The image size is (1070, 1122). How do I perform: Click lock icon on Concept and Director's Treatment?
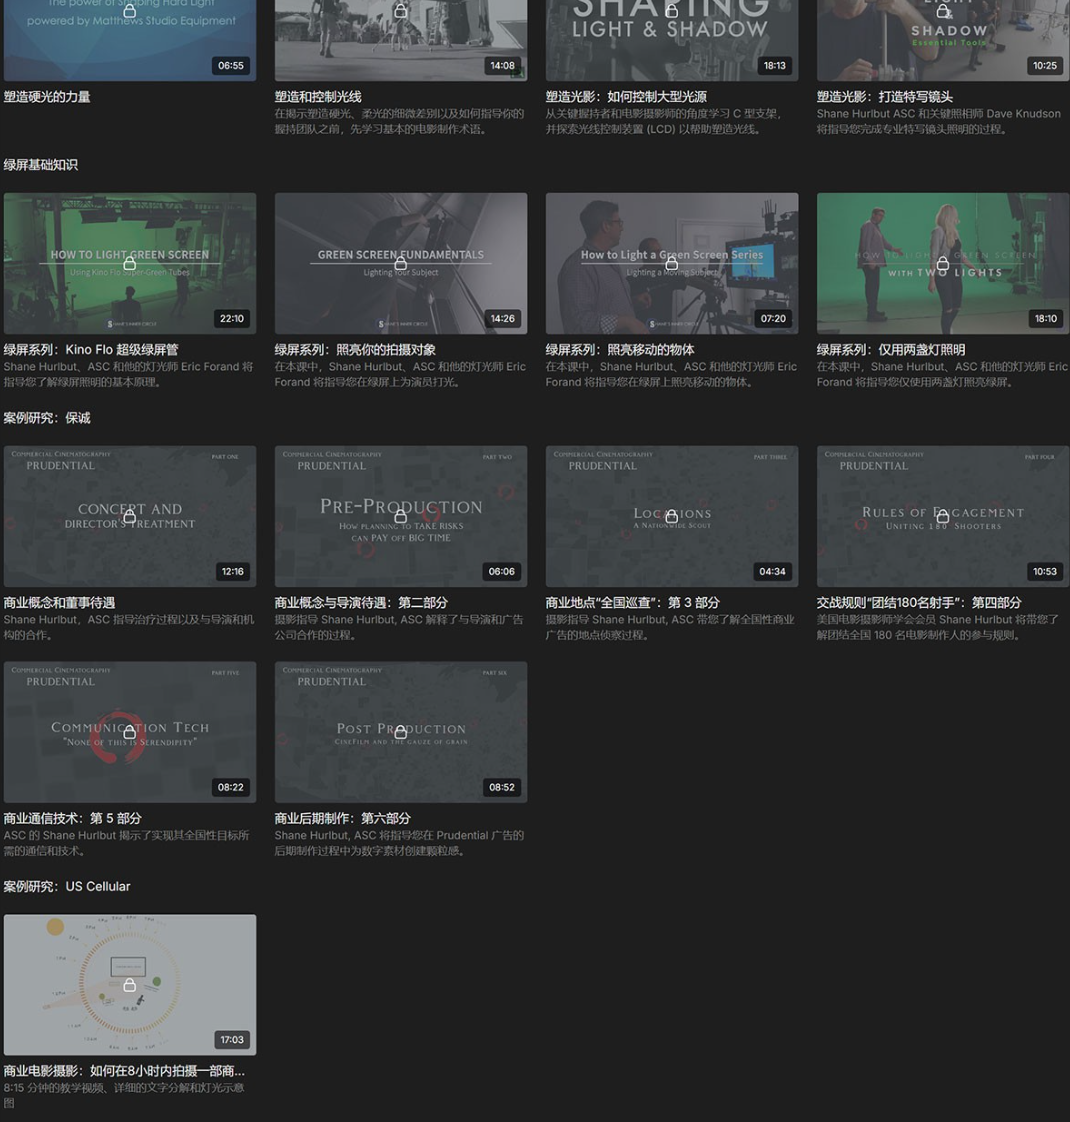(x=130, y=516)
